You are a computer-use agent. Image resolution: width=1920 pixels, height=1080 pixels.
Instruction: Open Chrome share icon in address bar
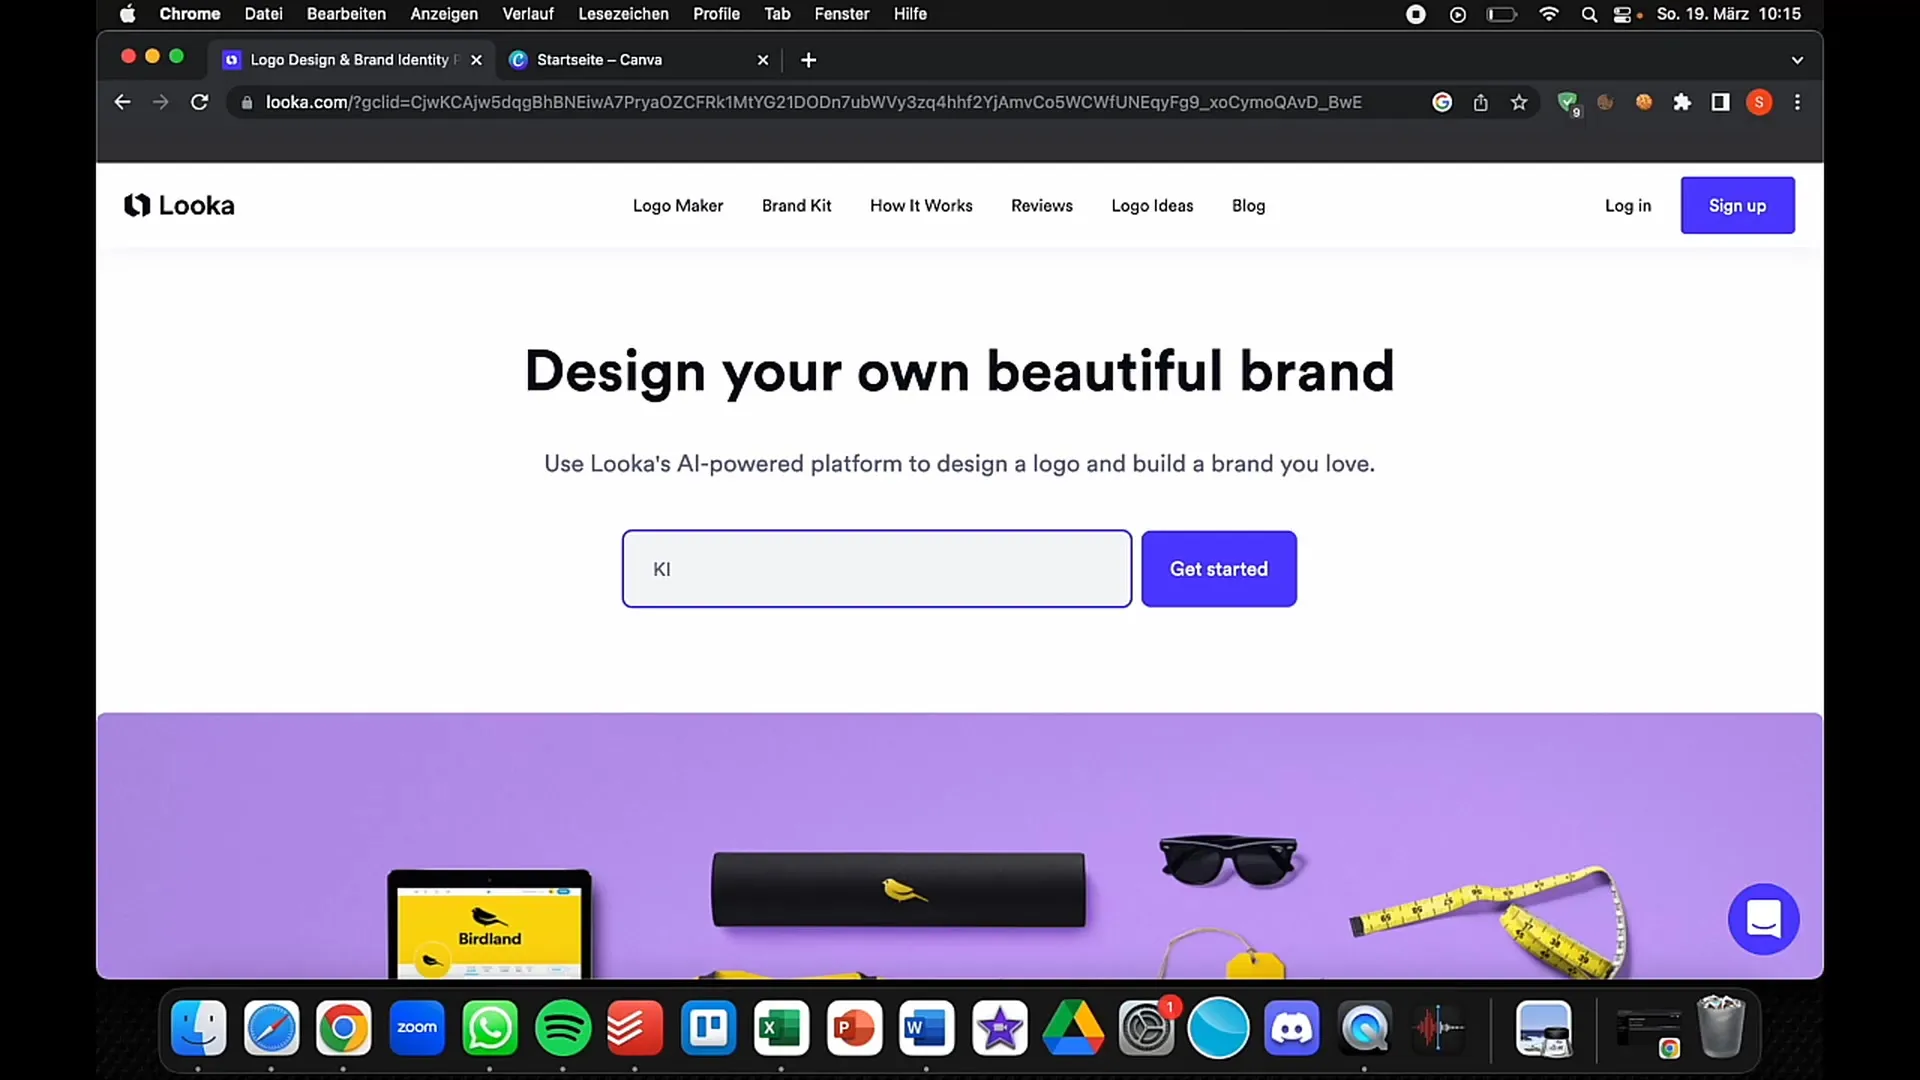click(x=1480, y=102)
